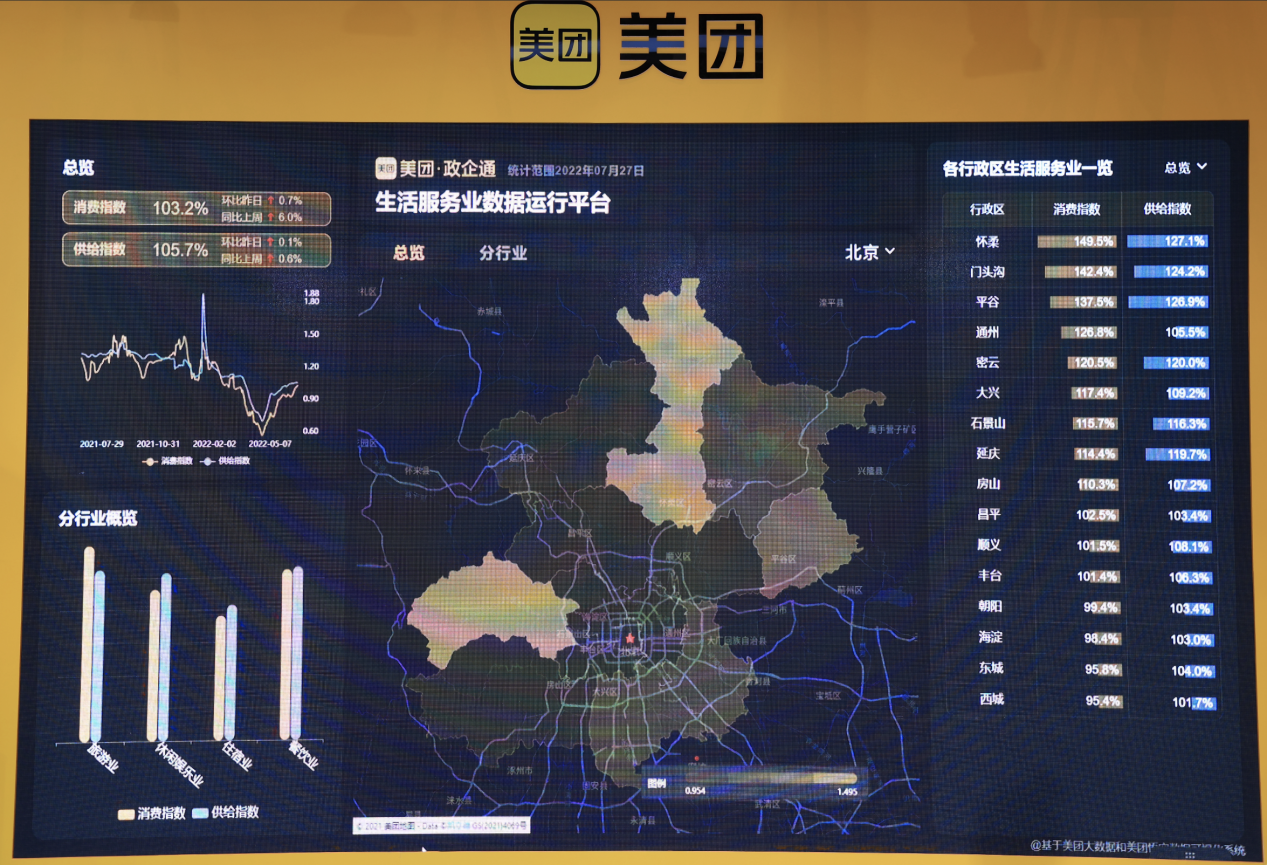Click the small 美团 badge beside 政企通
The width and height of the screenshot is (1267, 865).
click(386, 169)
